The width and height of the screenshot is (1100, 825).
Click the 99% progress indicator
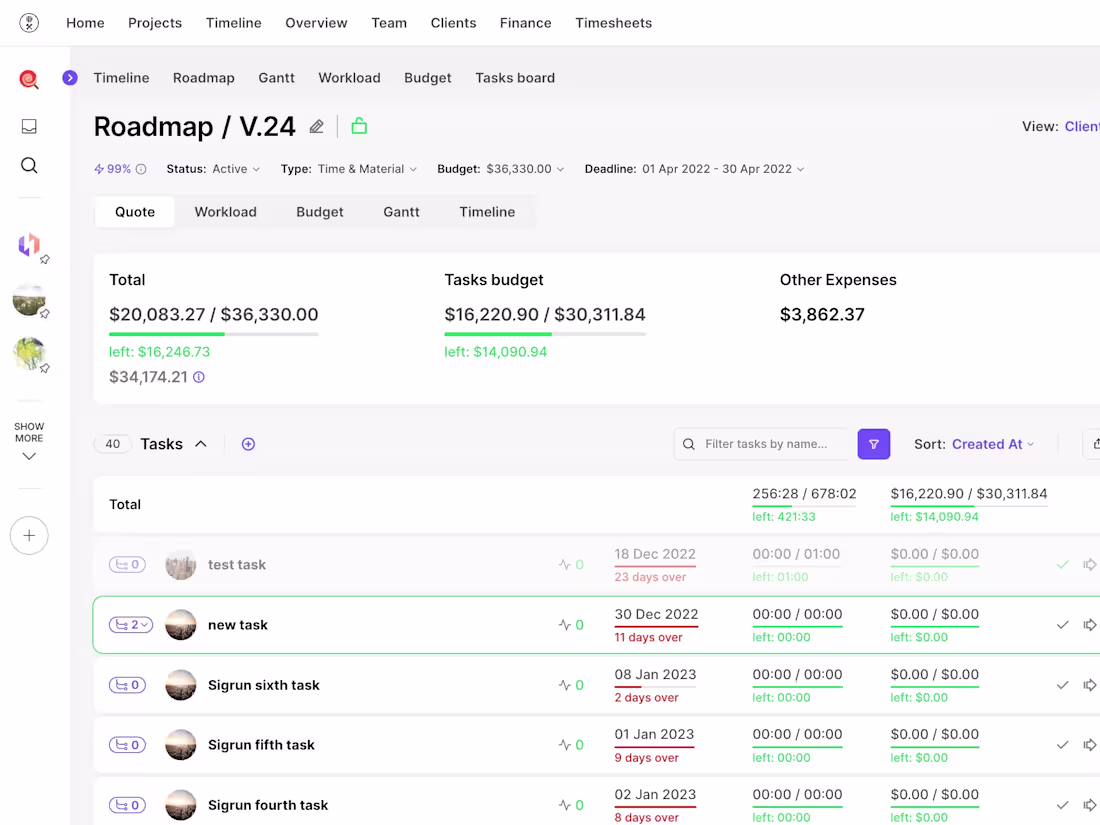(112, 169)
